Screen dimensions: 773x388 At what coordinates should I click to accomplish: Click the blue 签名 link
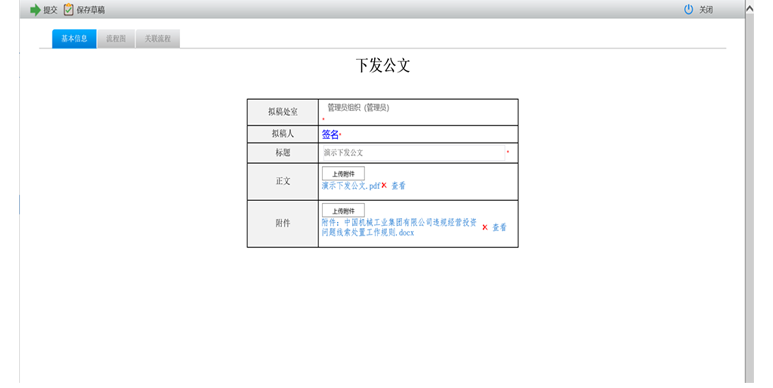330,134
